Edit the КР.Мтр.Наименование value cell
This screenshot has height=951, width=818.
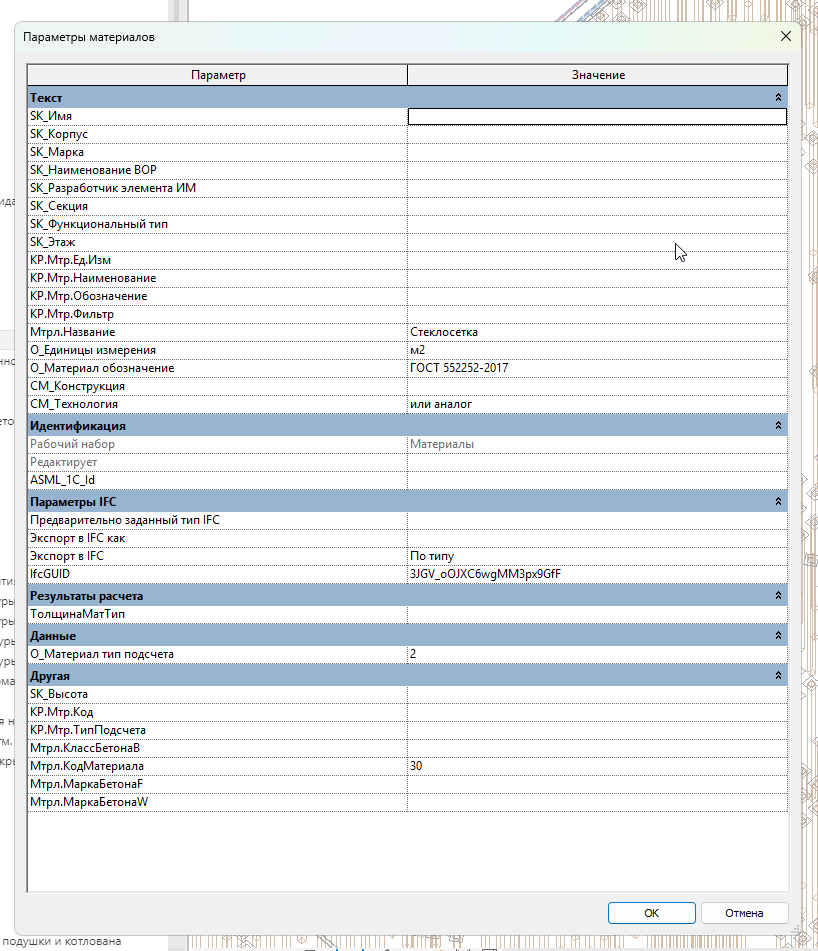pyautogui.click(x=597, y=278)
